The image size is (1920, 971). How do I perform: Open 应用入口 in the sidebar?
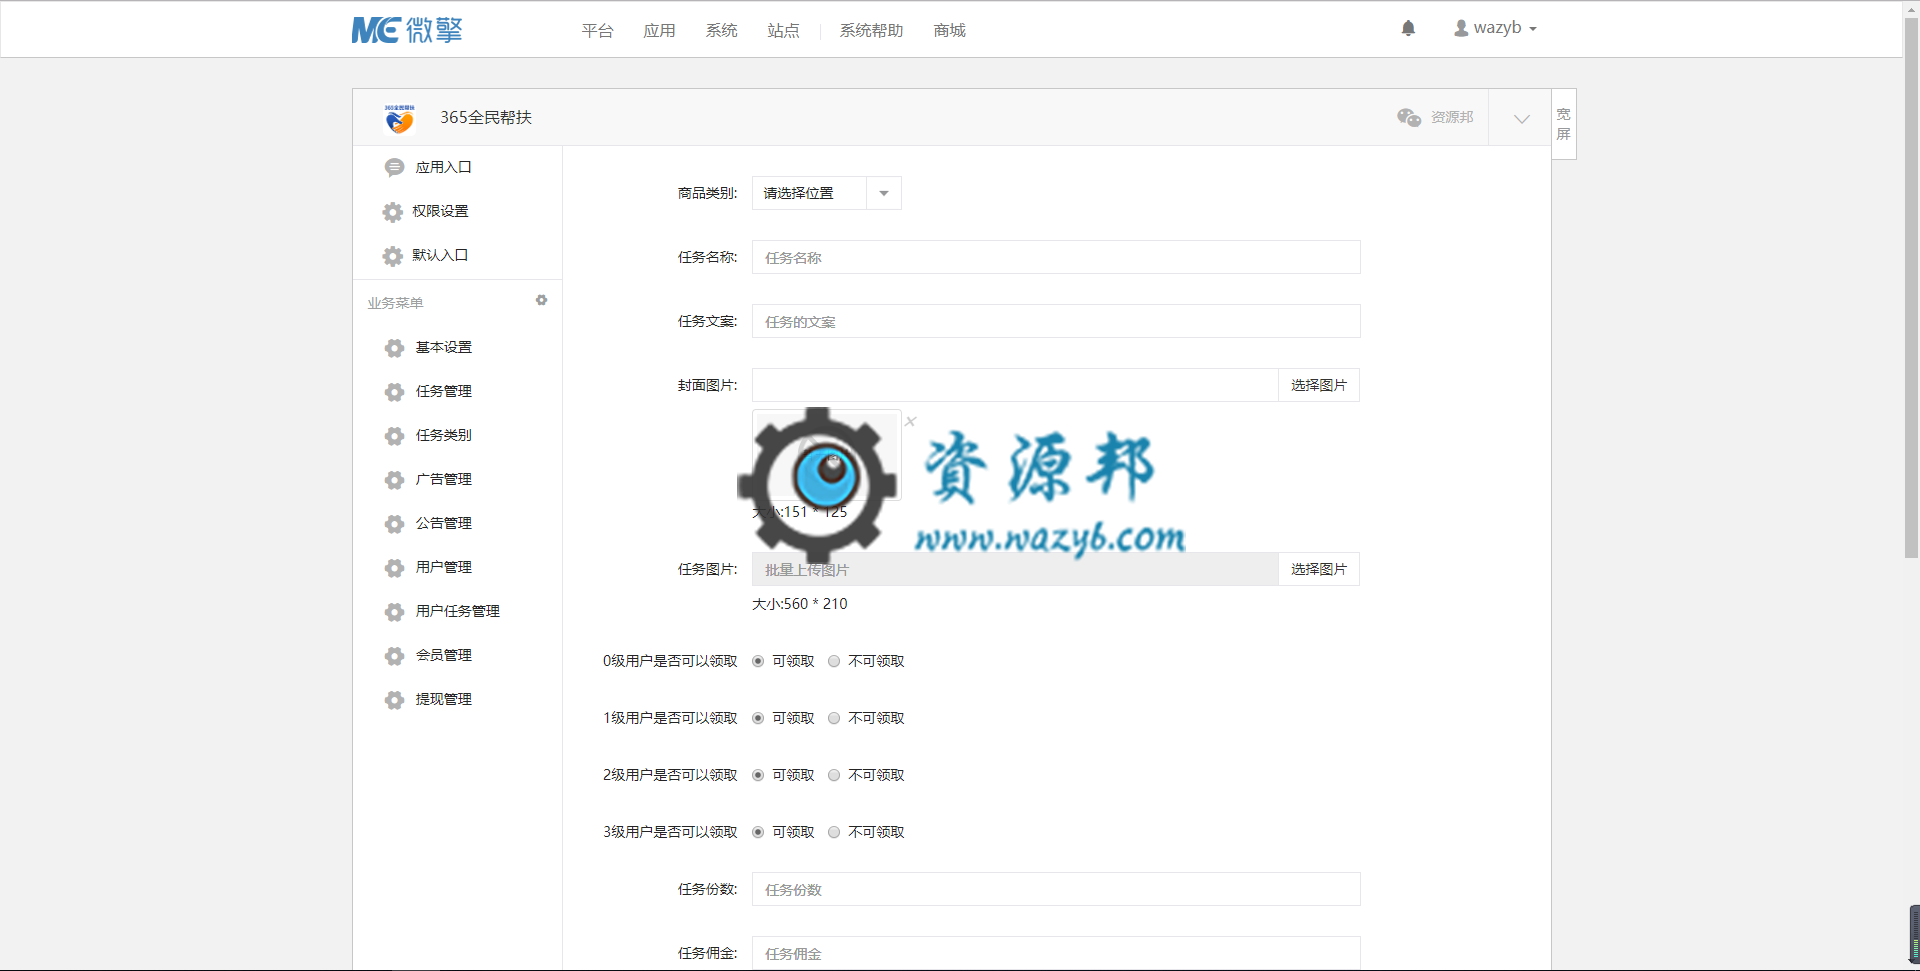tap(443, 168)
